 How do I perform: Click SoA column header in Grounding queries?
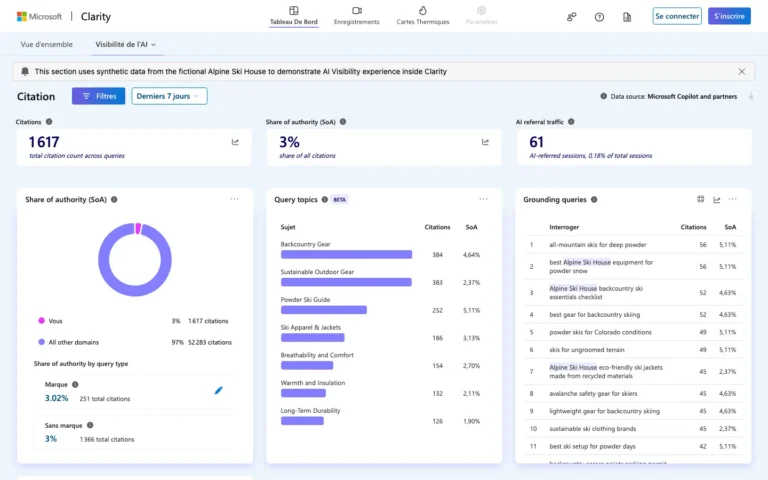tap(730, 227)
